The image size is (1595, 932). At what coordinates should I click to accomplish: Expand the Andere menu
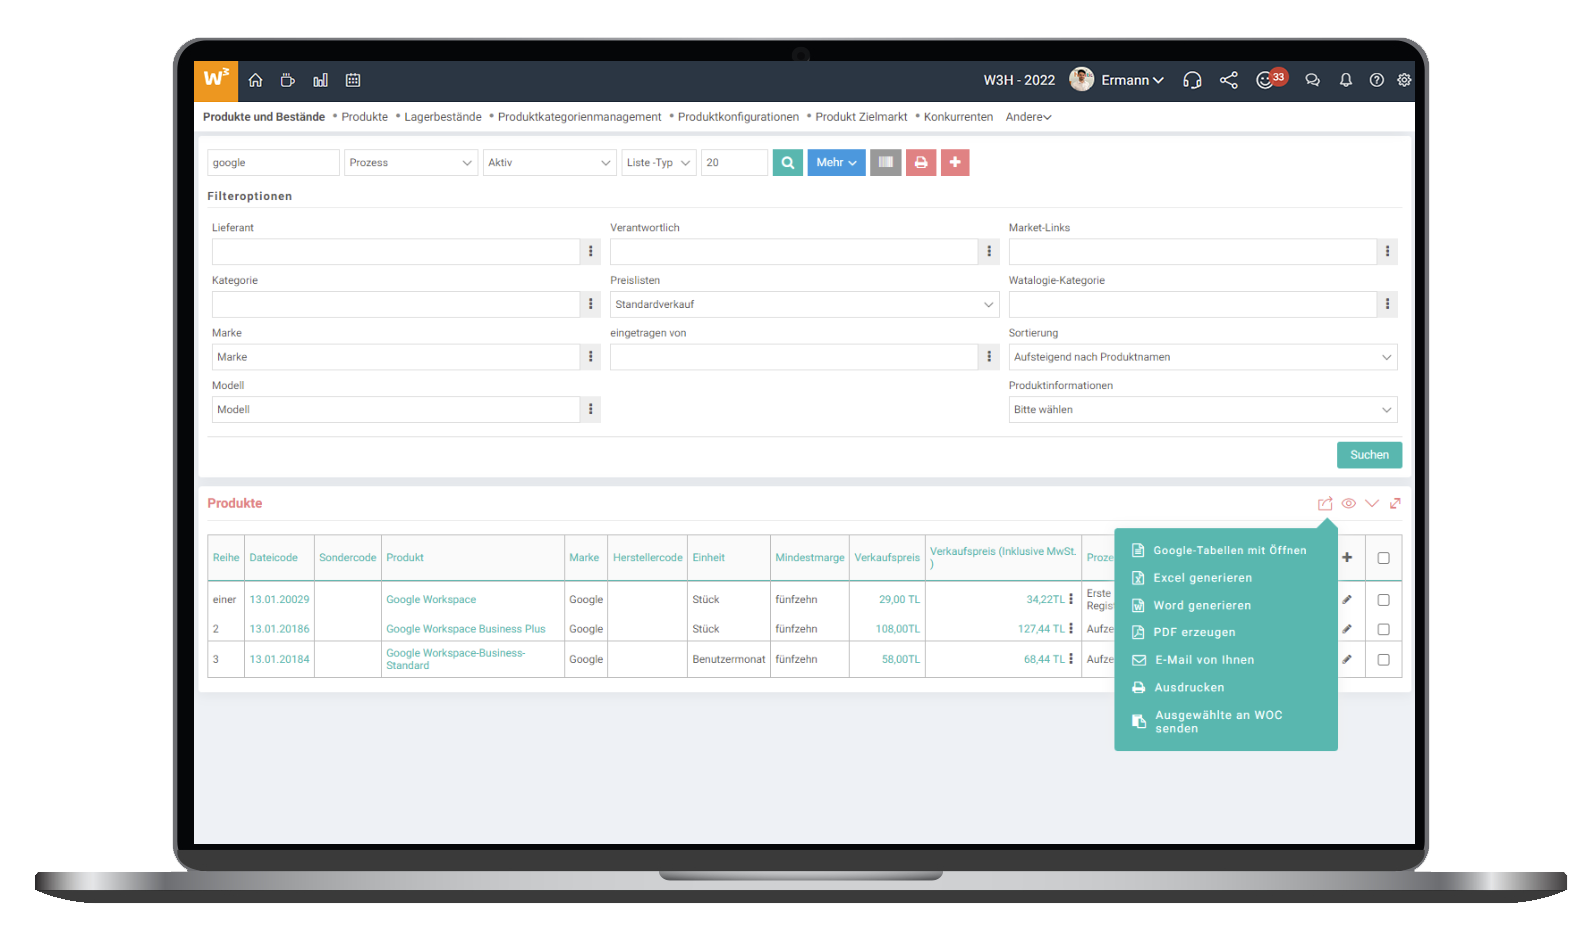[x=1028, y=117]
